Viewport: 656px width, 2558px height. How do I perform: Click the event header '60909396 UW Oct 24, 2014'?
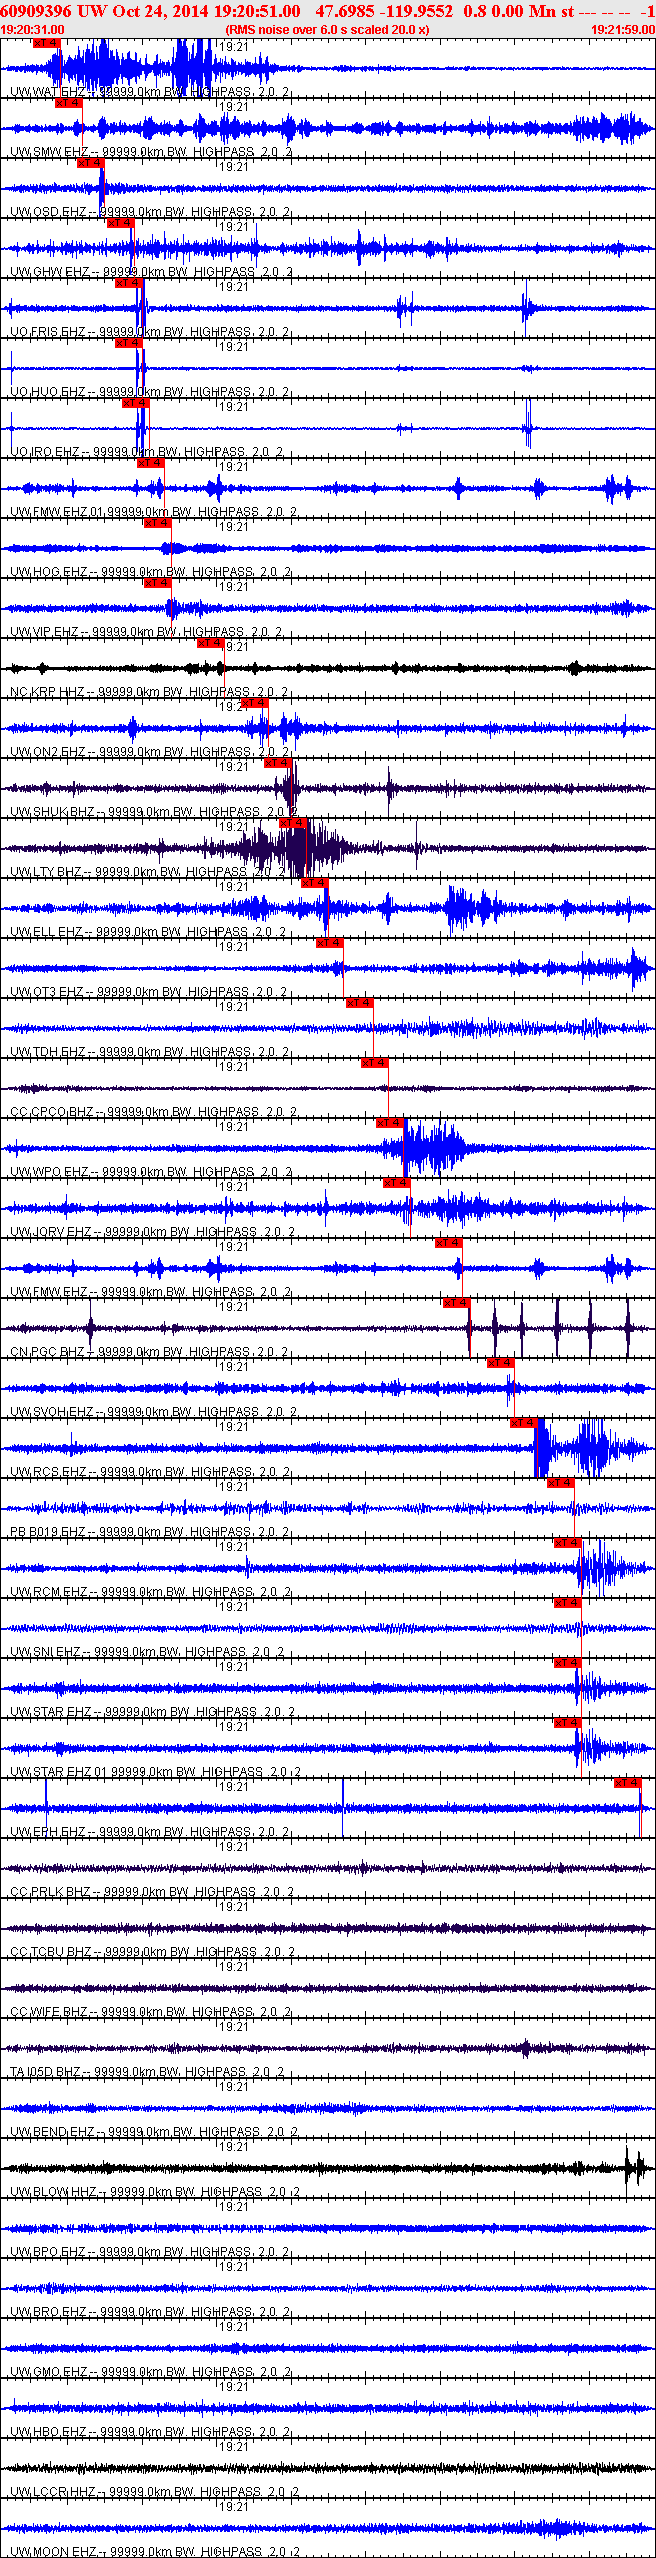click(x=105, y=11)
